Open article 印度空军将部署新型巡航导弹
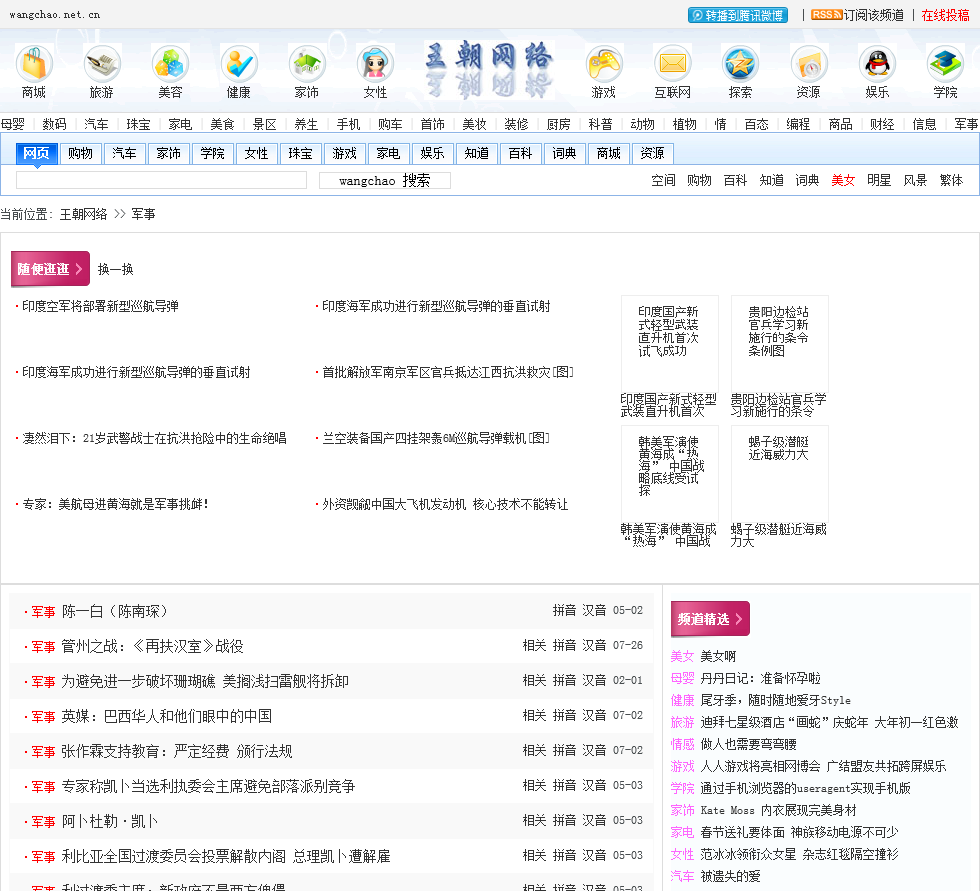Viewport: 980px width, 891px height. pyautogui.click(x=100, y=306)
